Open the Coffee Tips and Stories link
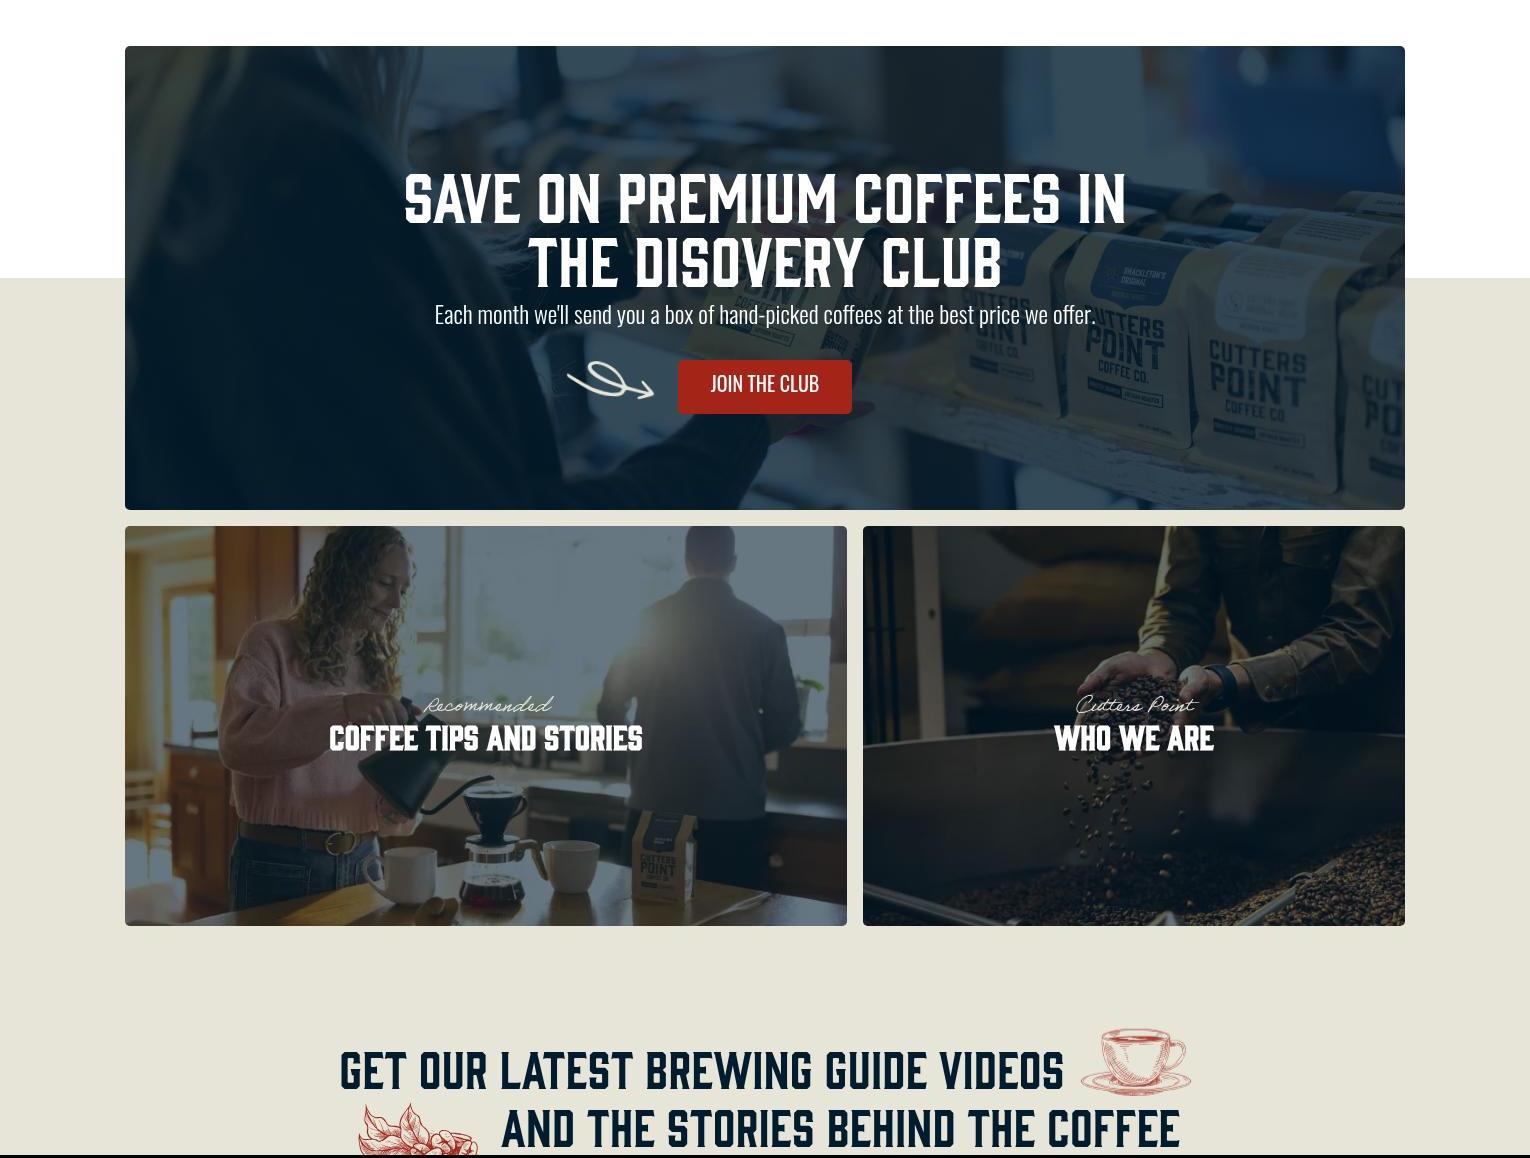 [486, 739]
